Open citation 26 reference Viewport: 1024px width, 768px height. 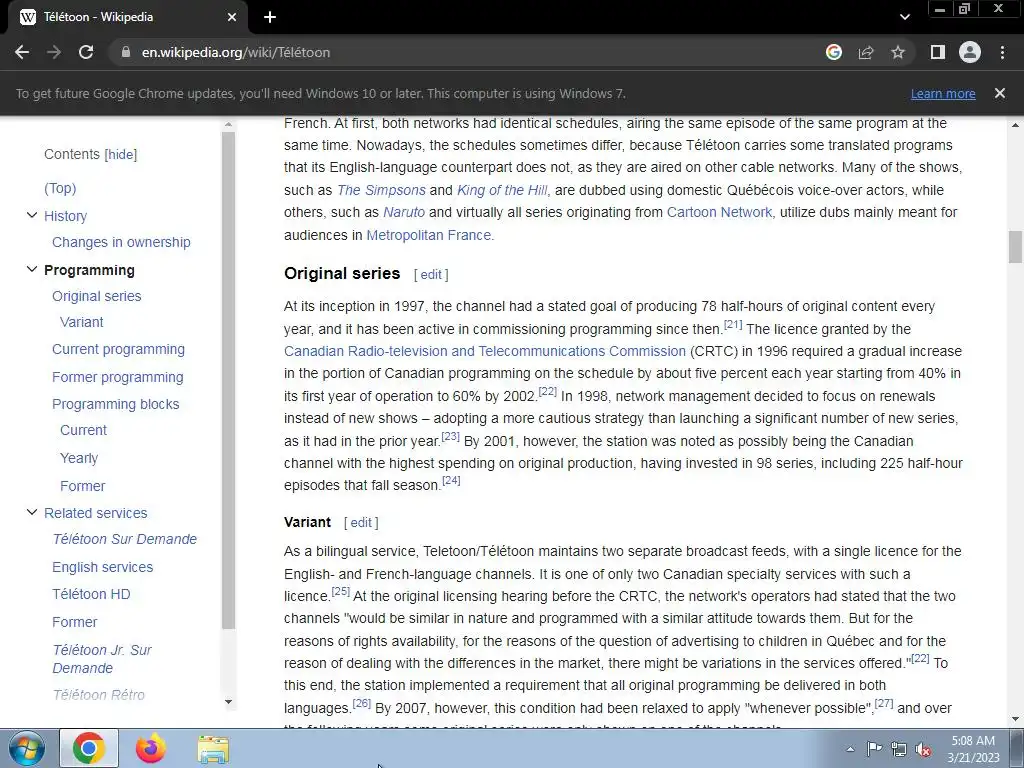point(362,703)
